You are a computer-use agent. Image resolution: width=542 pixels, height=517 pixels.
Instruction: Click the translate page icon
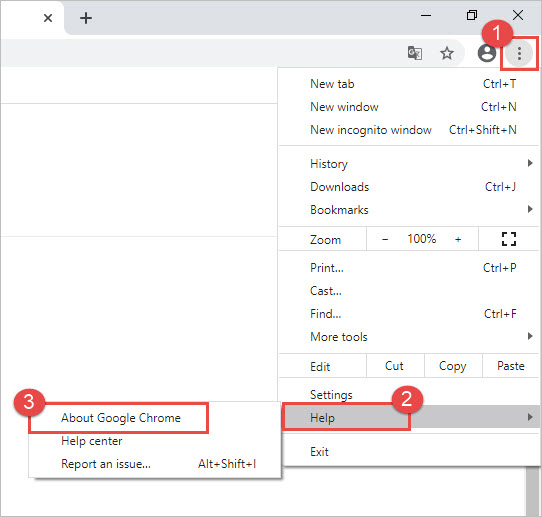[415, 53]
